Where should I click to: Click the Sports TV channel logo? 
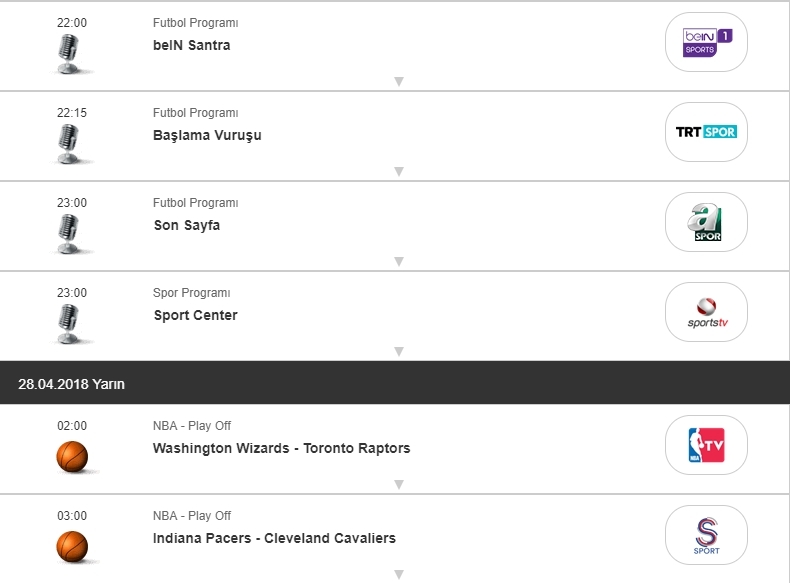point(707,312)
